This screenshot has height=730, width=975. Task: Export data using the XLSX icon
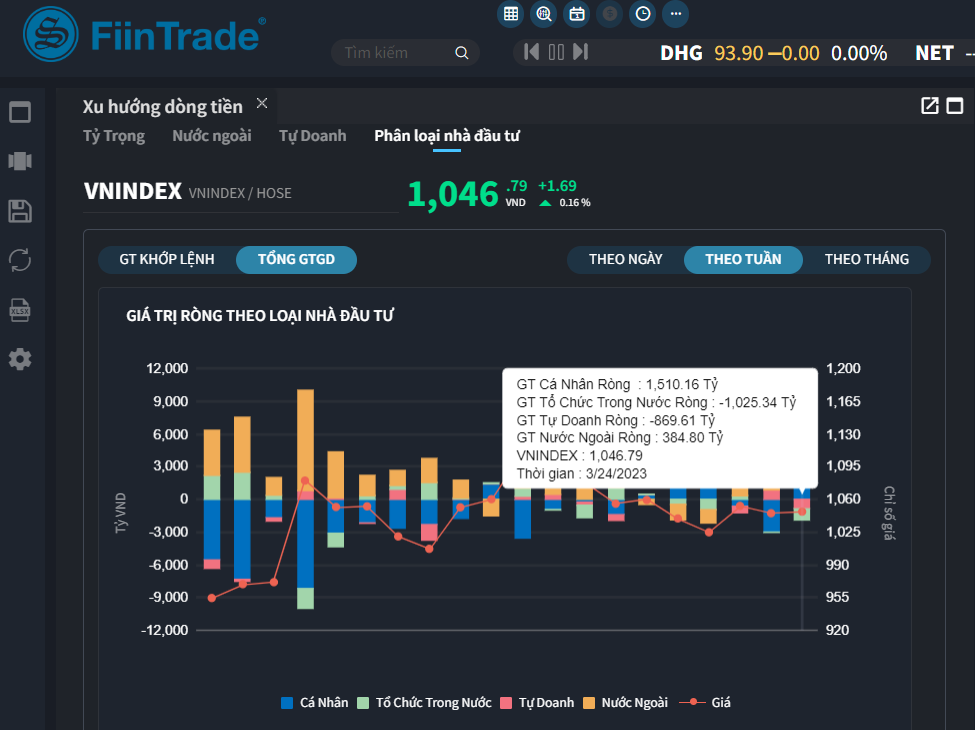20,310
